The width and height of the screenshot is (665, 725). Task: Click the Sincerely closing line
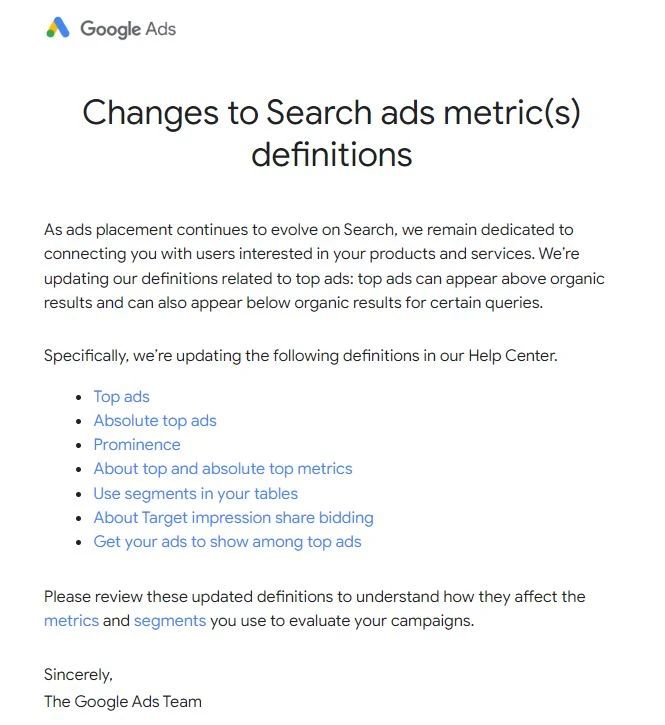[x=78, y=676]
